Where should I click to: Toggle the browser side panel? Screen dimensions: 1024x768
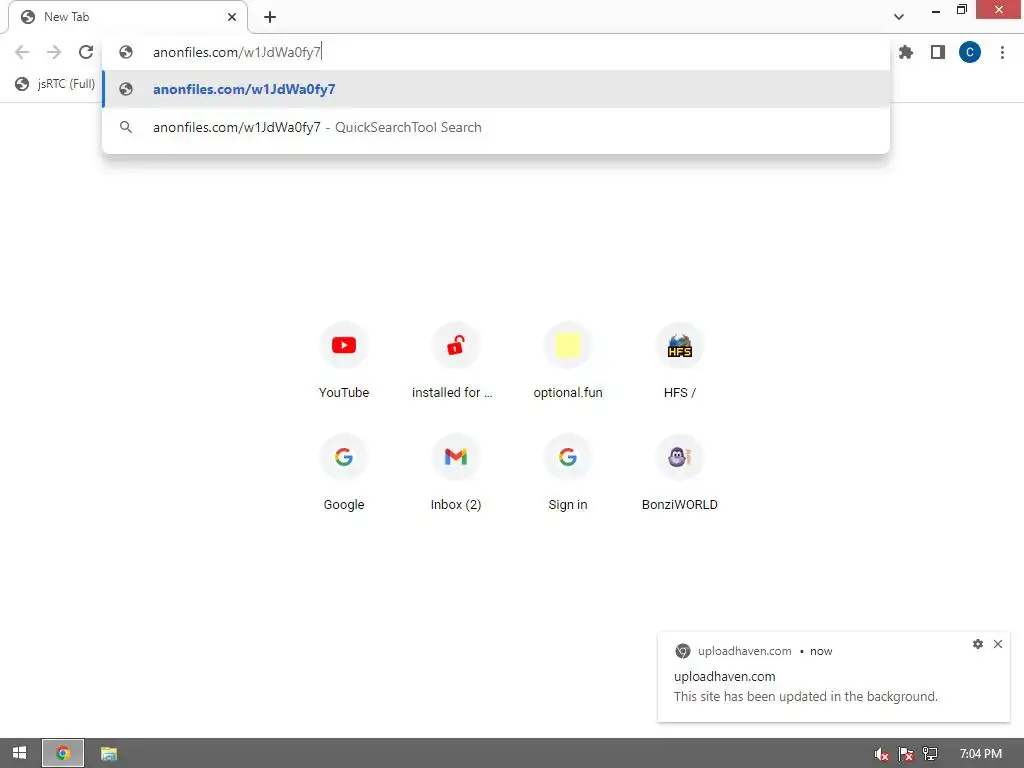[x=938, y=52]
